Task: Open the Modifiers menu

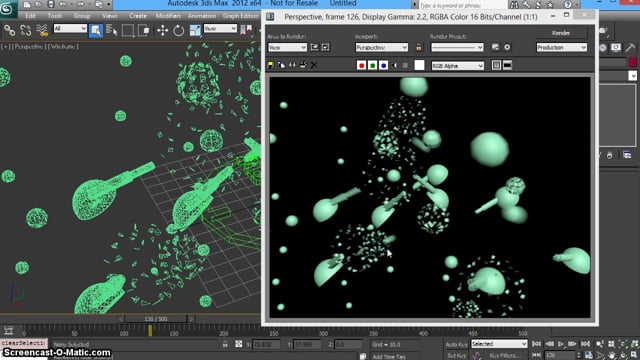Action: 168,16
